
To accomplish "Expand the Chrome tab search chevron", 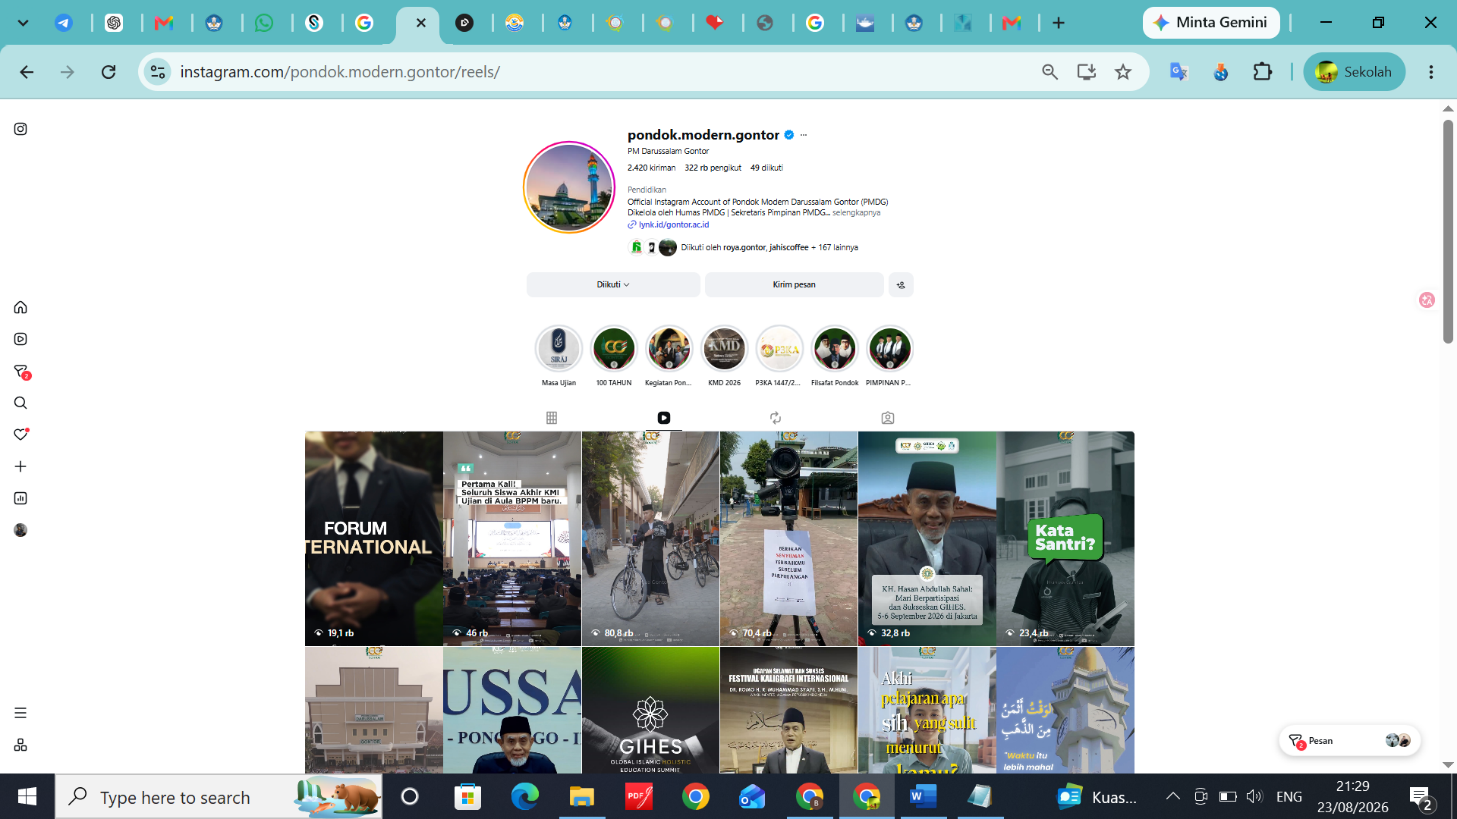I will pos(23,22).
